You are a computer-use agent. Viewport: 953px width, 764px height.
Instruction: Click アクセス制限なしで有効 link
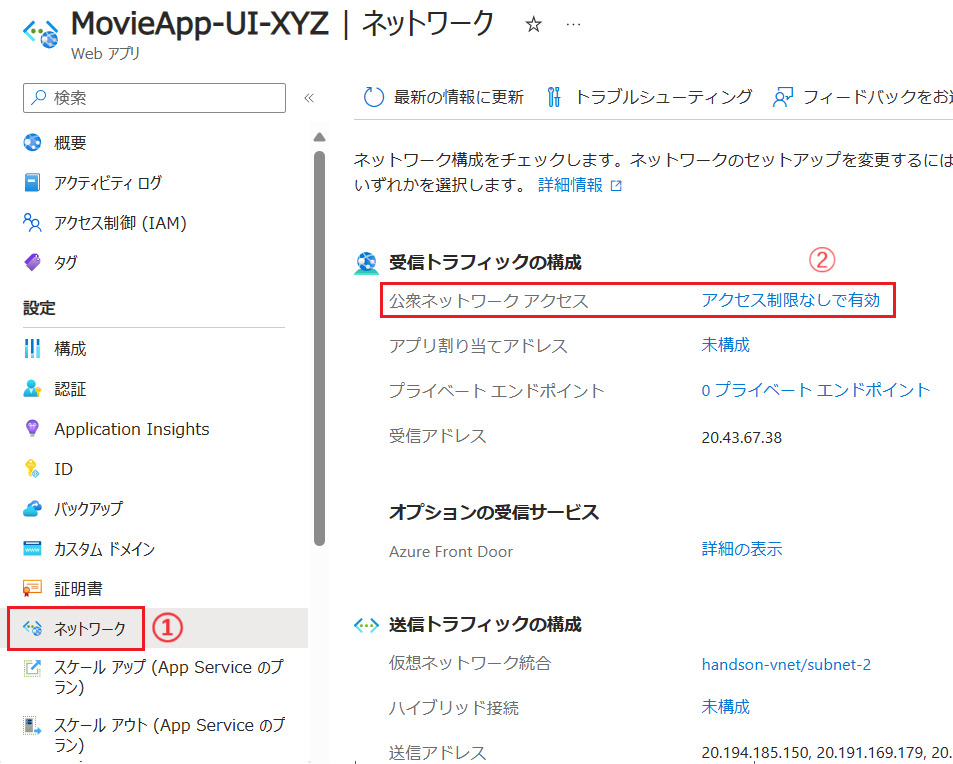click(790, 300)
